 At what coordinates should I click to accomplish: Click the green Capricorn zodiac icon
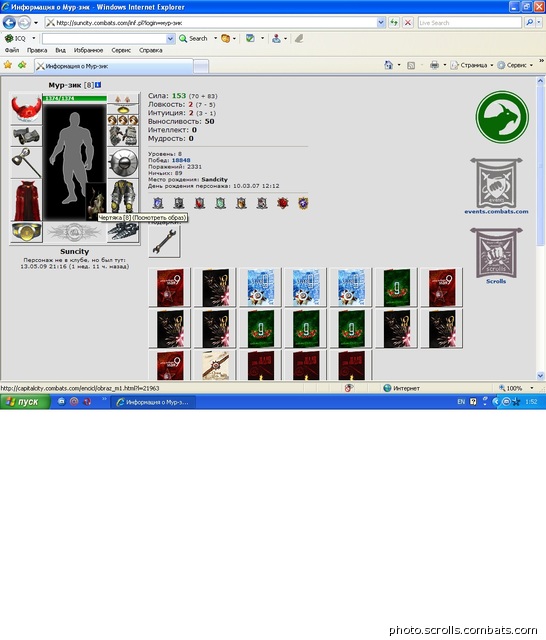point(502,117)
